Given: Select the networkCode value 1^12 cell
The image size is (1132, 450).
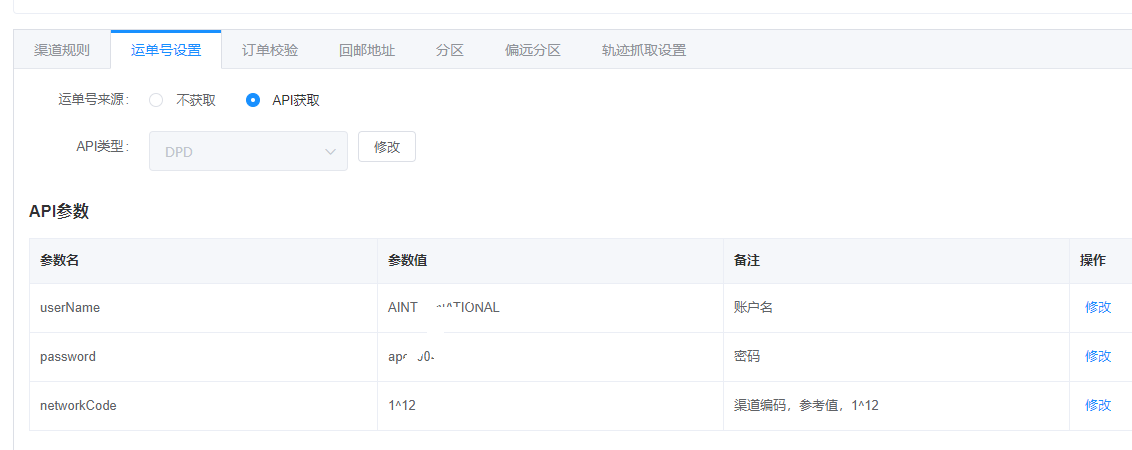Looking at the screenshot, I should pos(549,405).
